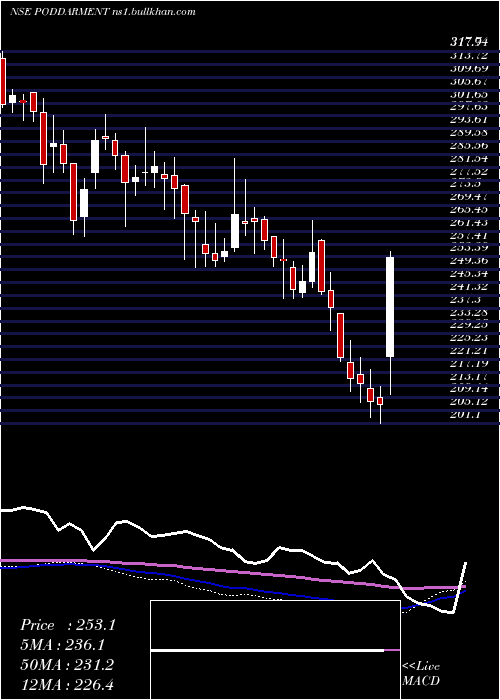This screenshot has width=500, height=700.
Task: Click the 50MA : 231.2 value
Action: [x=67, y=665]
